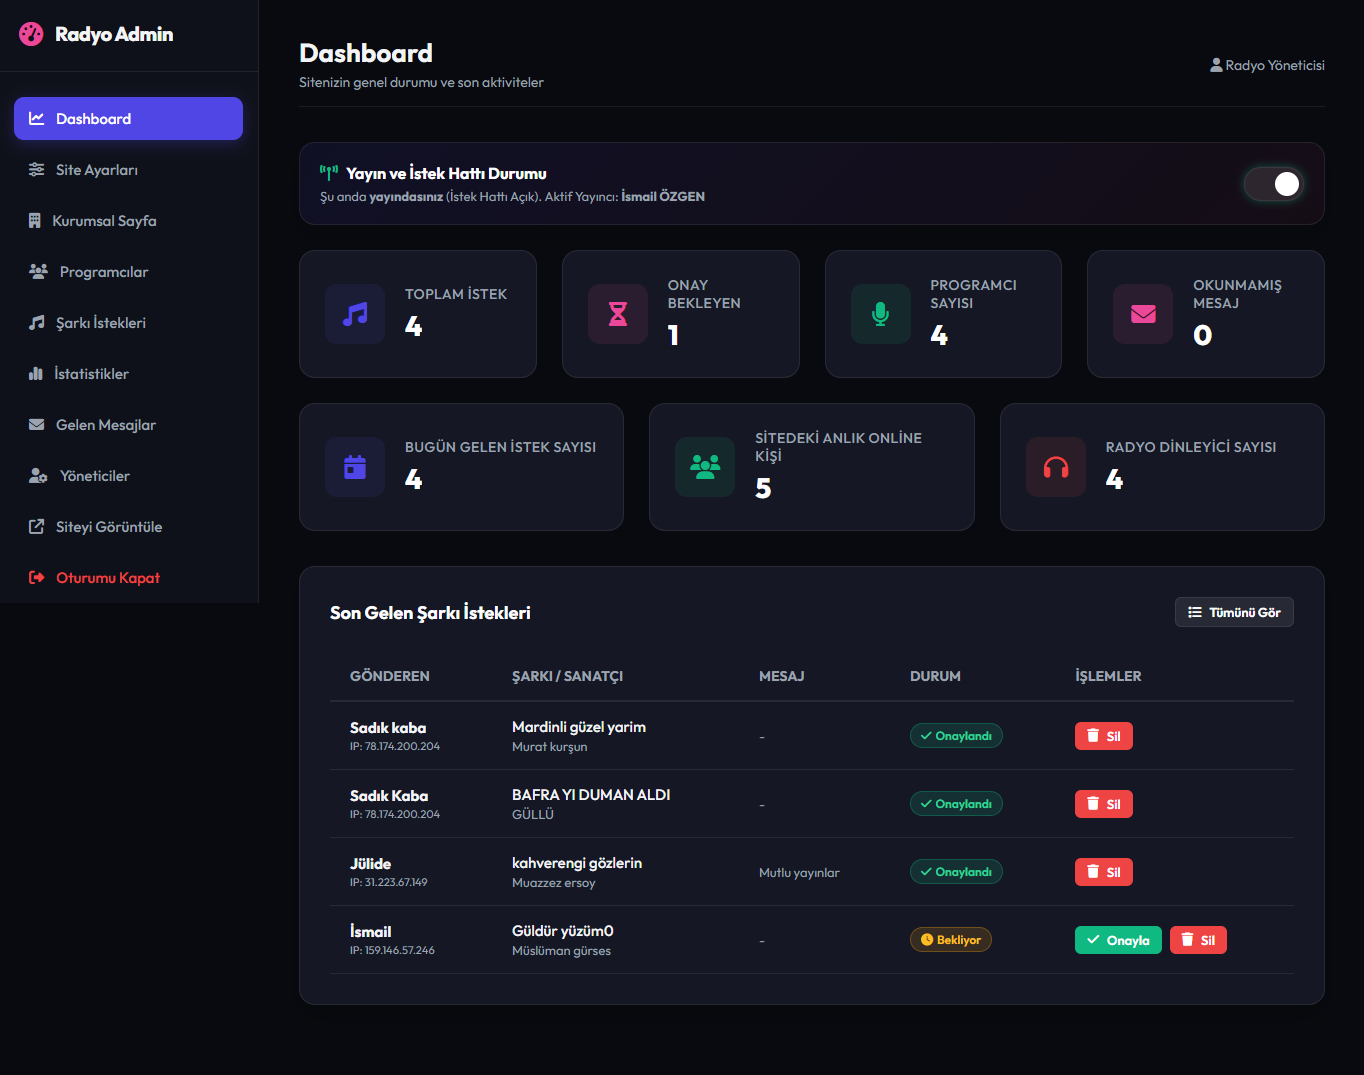Click the envelope icon in Okunmamış Mesaj card
Image resolution: width=1364 pixels, height=1075 pixels.
click(x=1143, y=314)
